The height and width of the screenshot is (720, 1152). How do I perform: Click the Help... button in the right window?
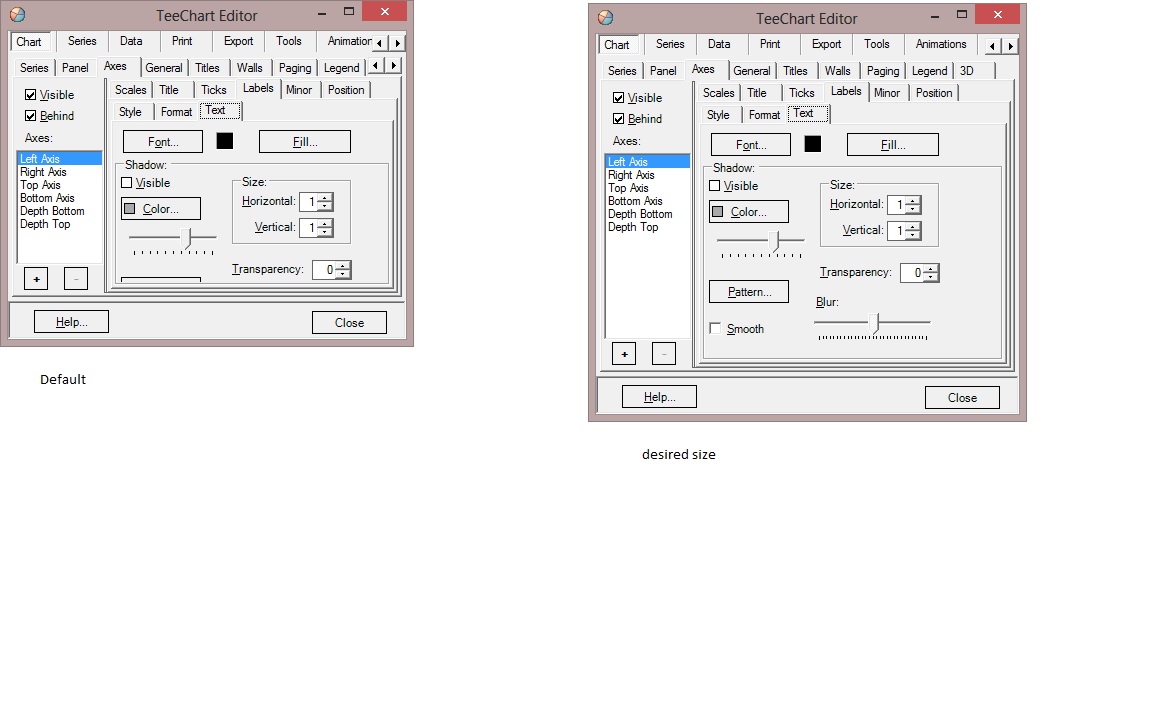point(659,397)
